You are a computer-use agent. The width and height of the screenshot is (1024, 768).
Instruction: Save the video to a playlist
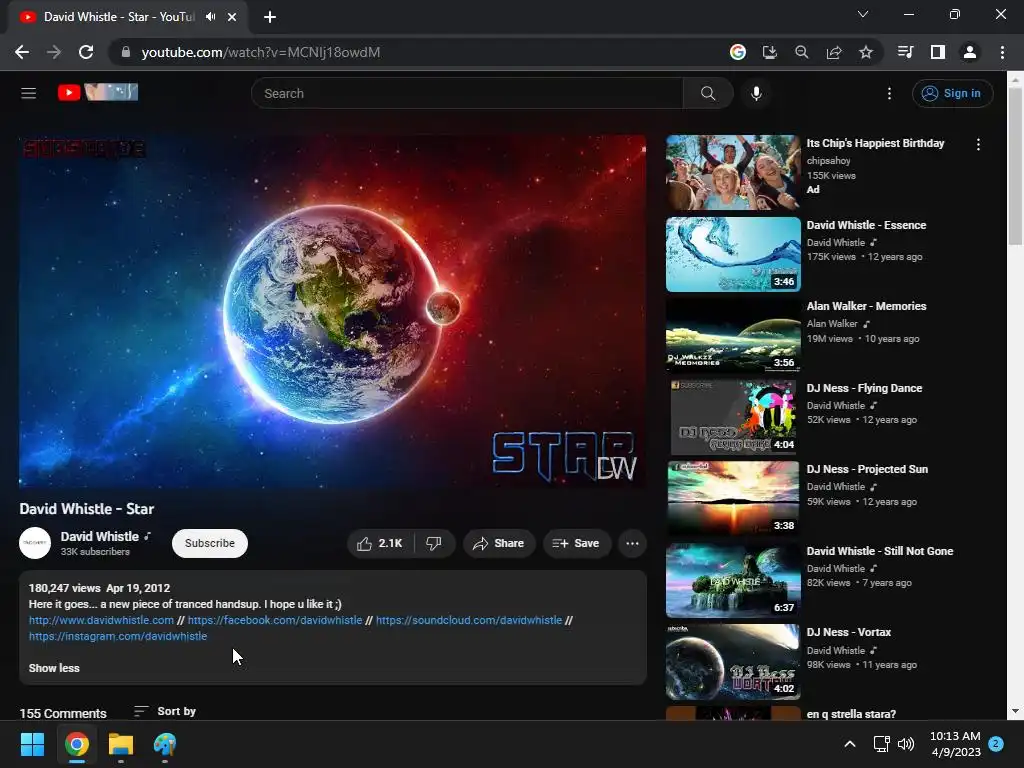pos(576,543)
